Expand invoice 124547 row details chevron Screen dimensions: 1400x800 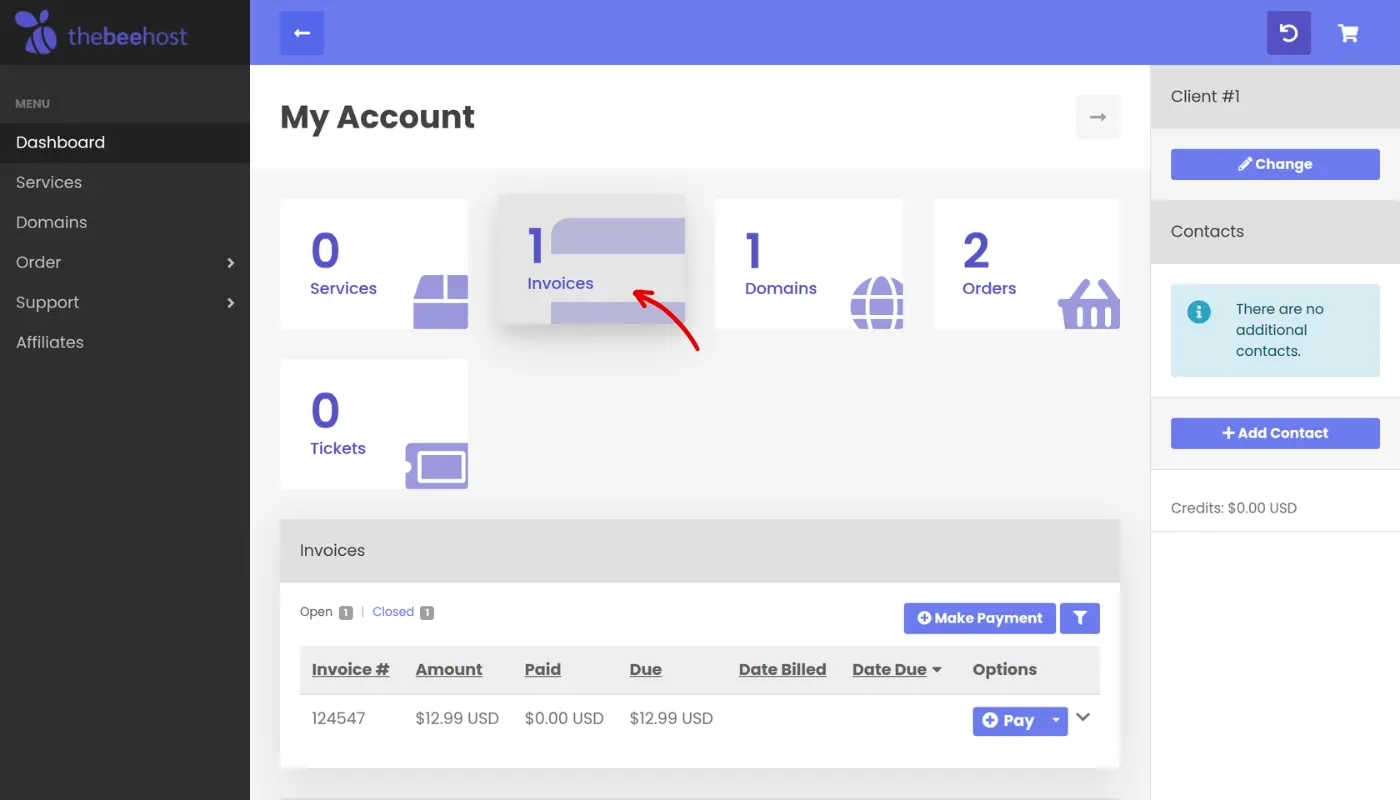click(x=1082, y=718)
